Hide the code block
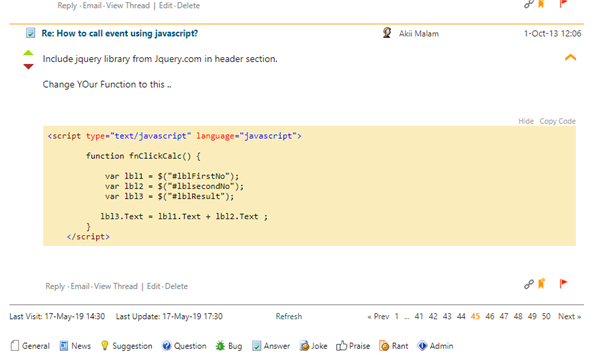 tap(526, 121)
